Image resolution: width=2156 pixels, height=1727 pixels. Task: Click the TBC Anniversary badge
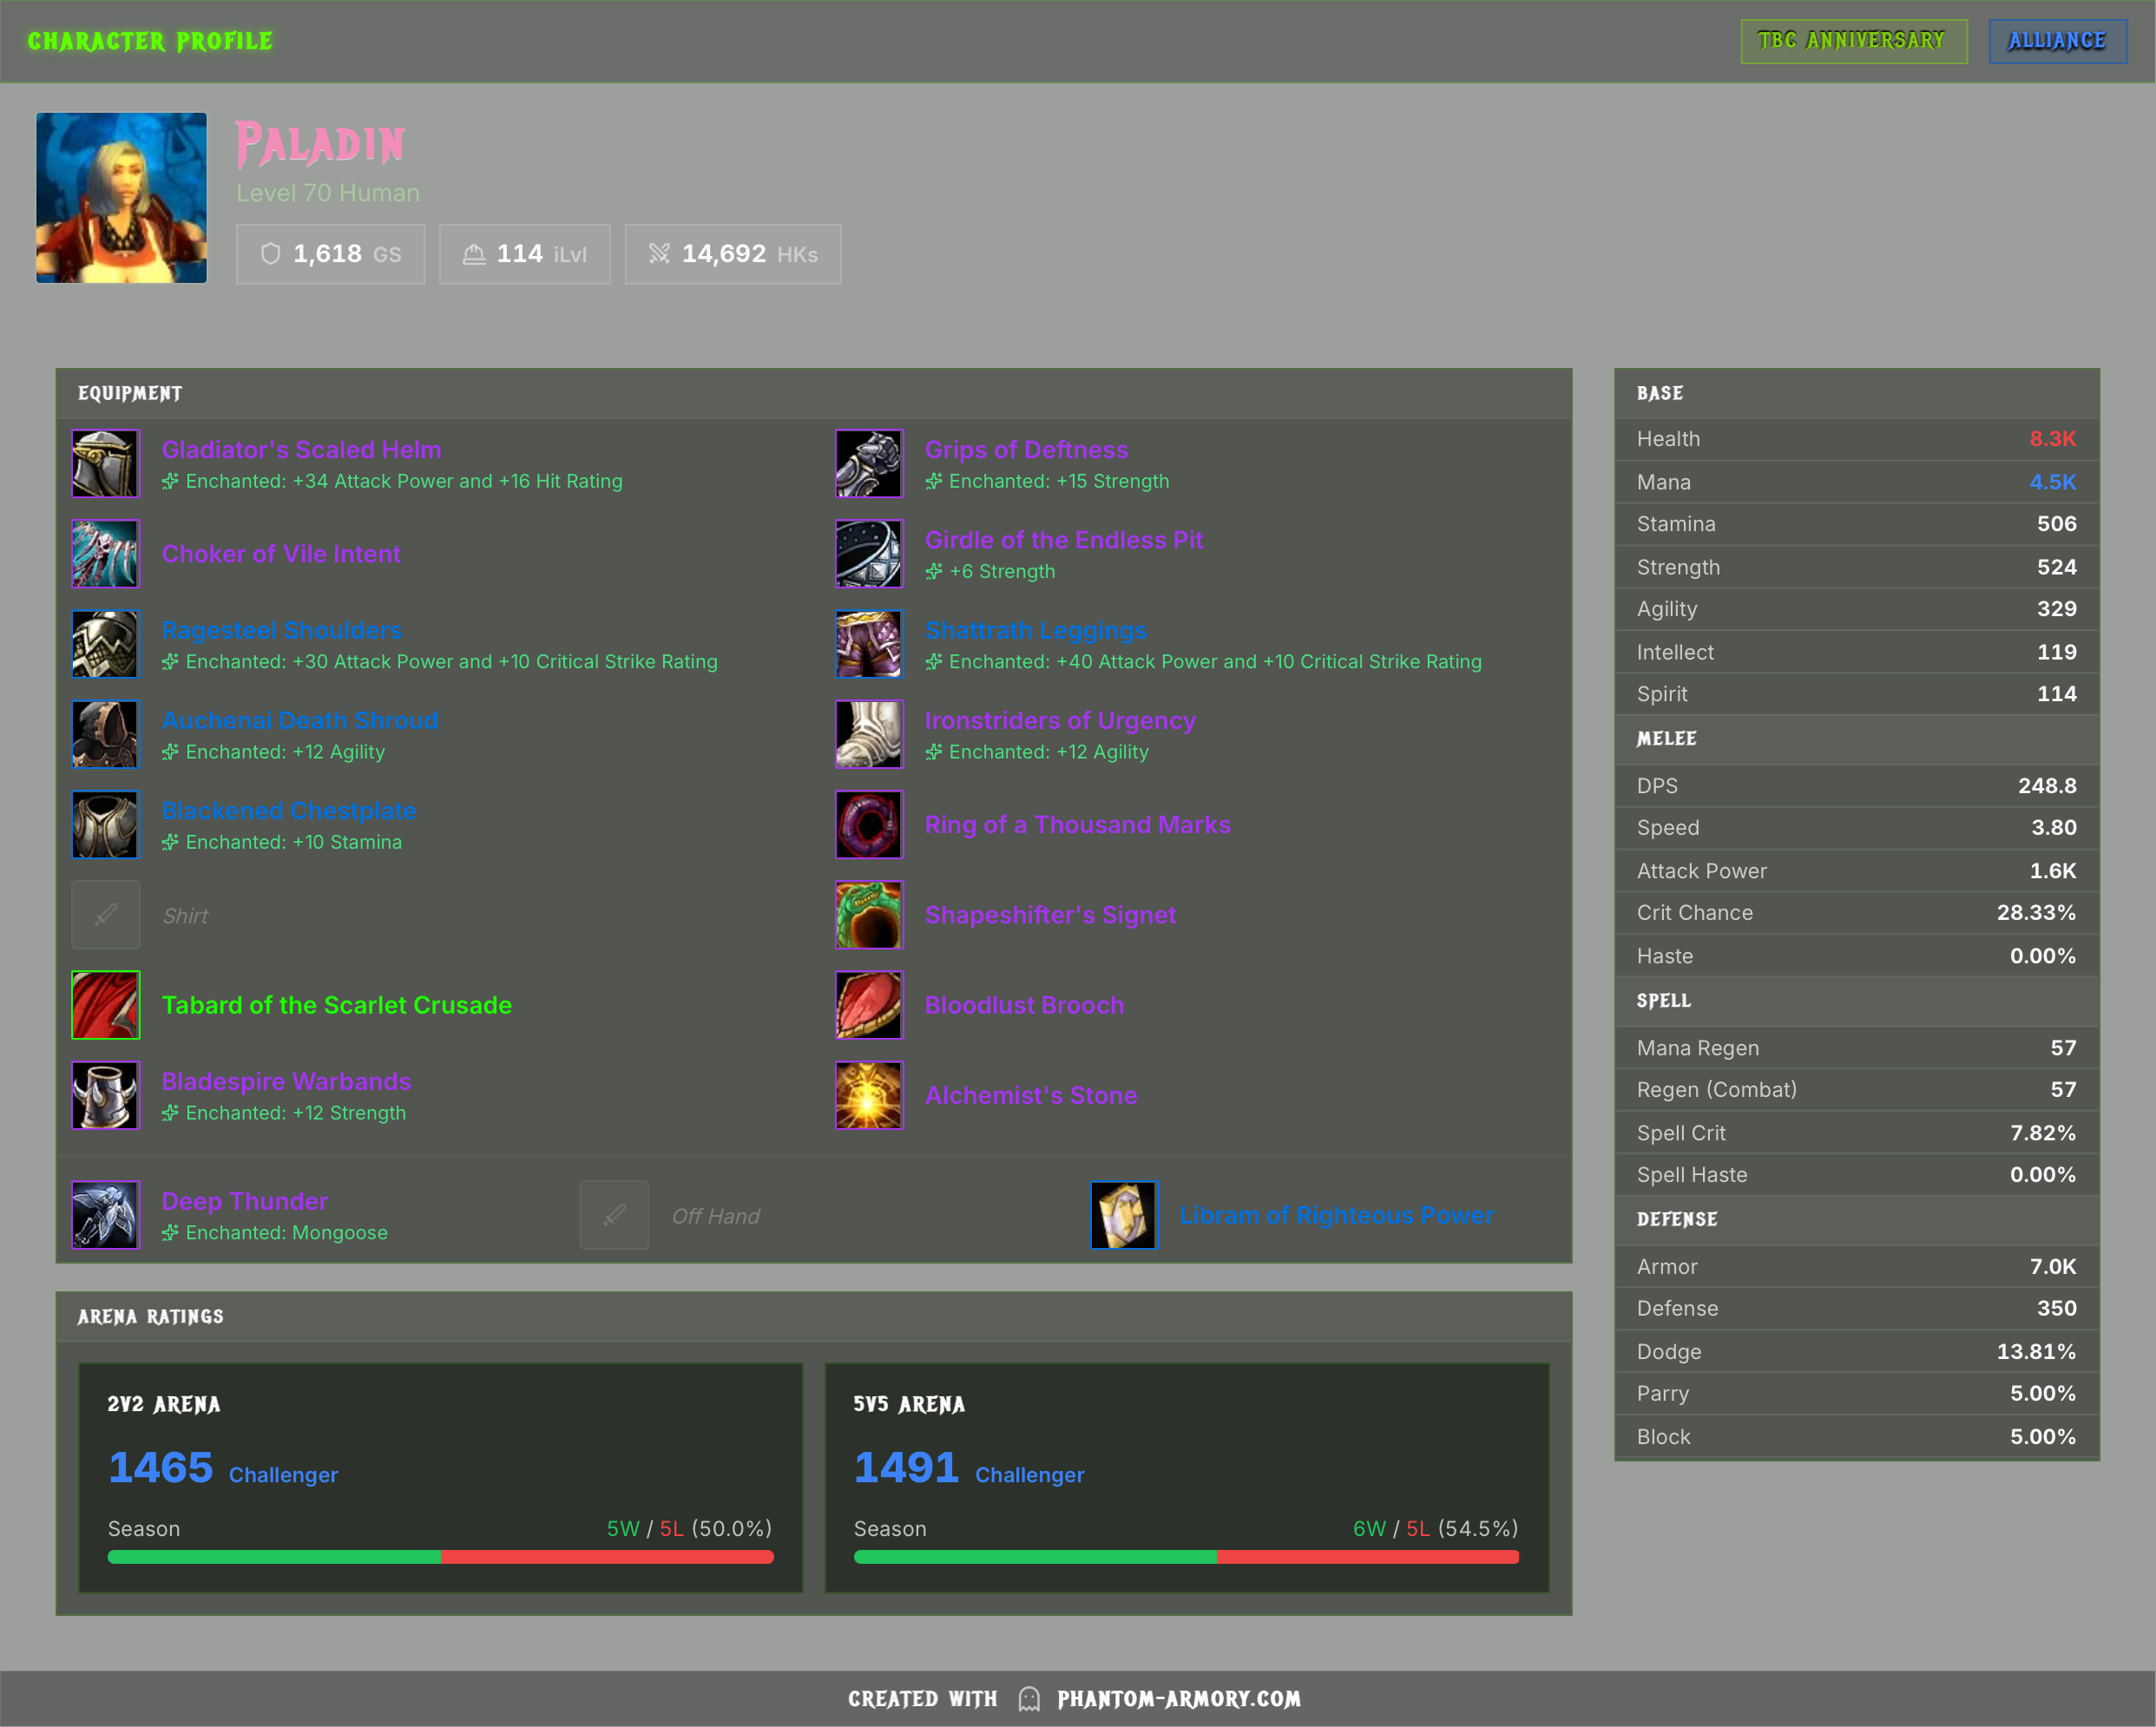(x=1853, y=41)
